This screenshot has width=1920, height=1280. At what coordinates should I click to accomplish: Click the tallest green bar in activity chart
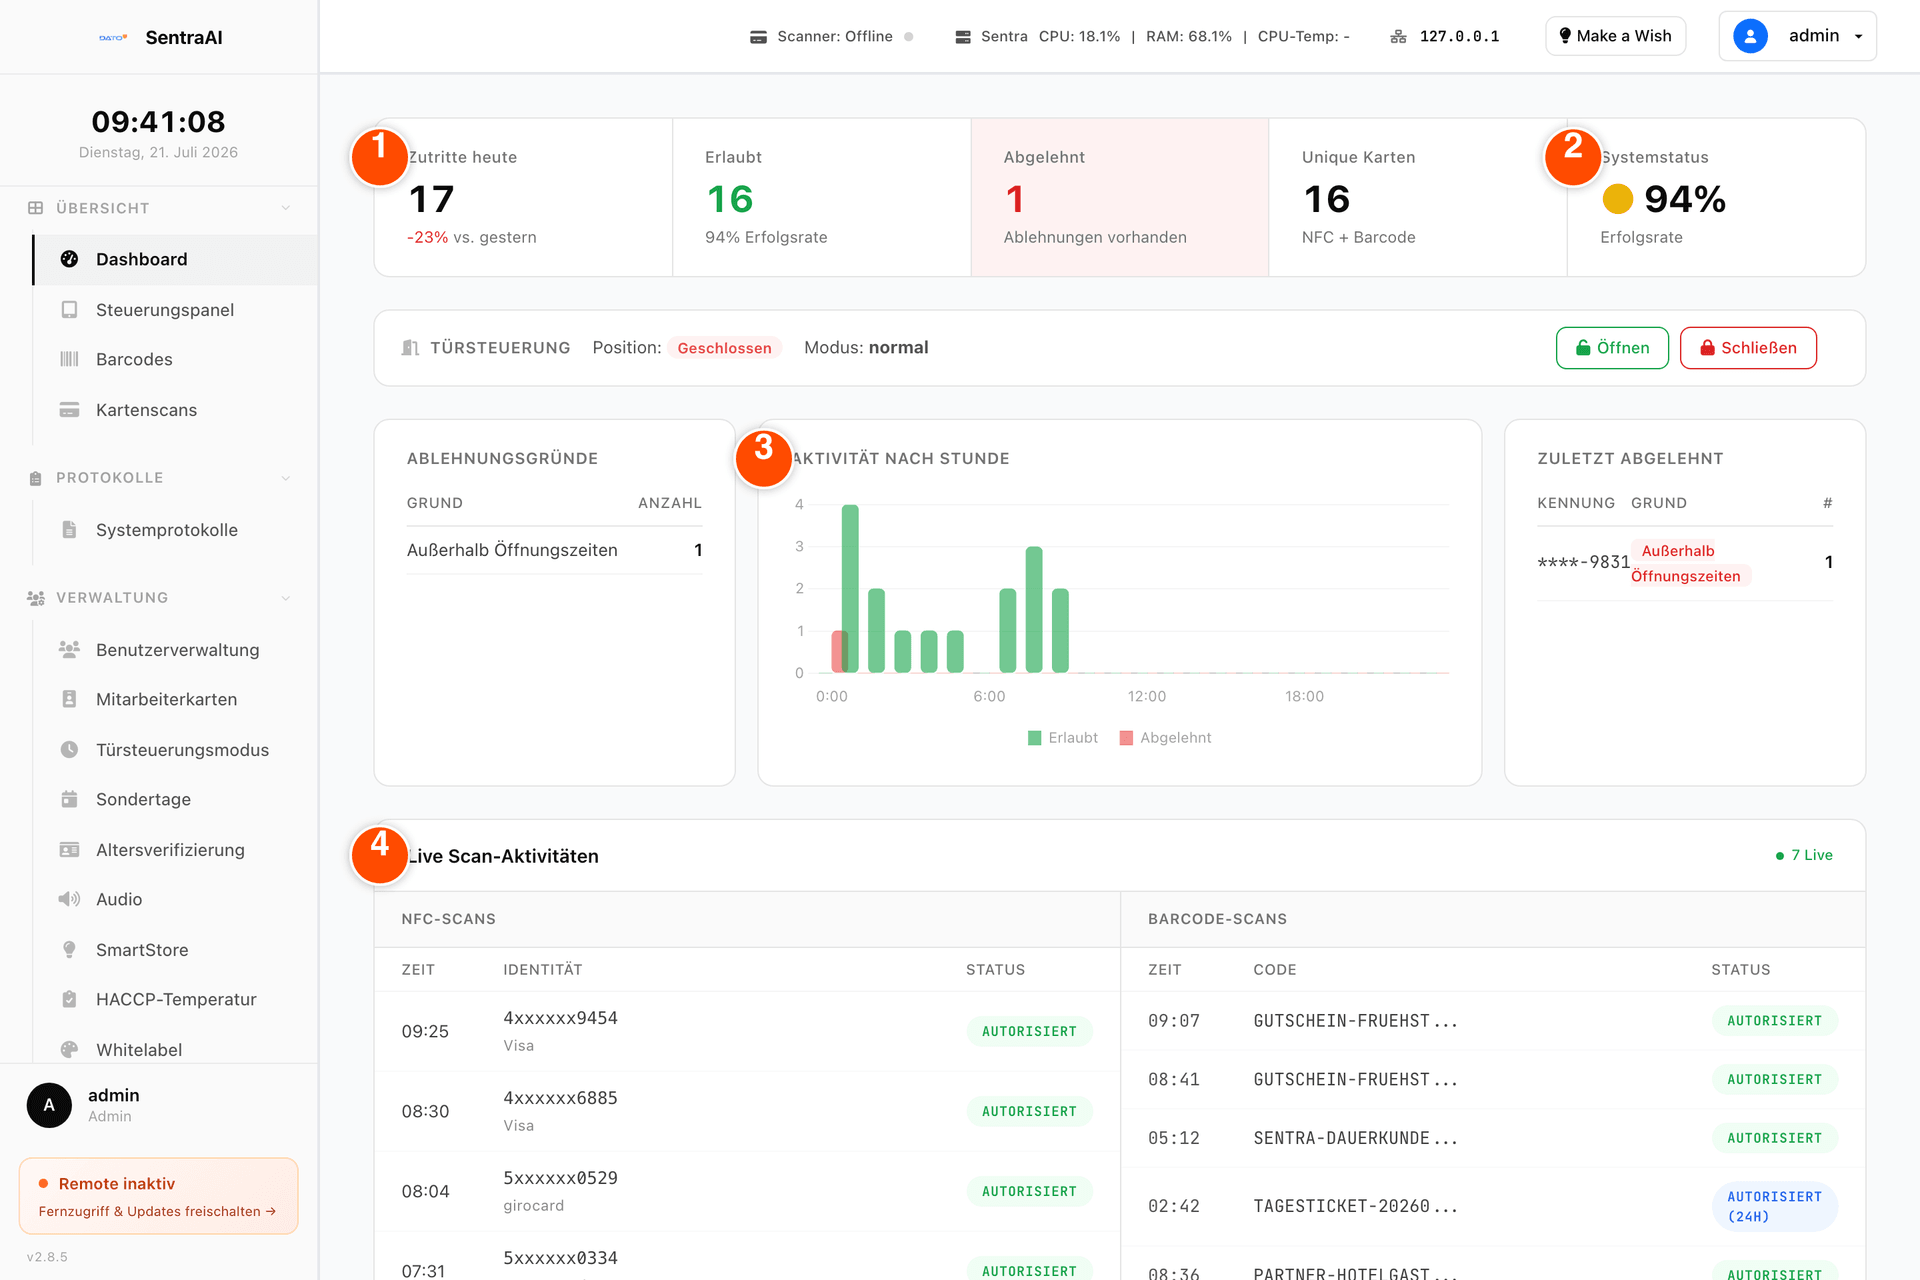[x=850, y=589]
